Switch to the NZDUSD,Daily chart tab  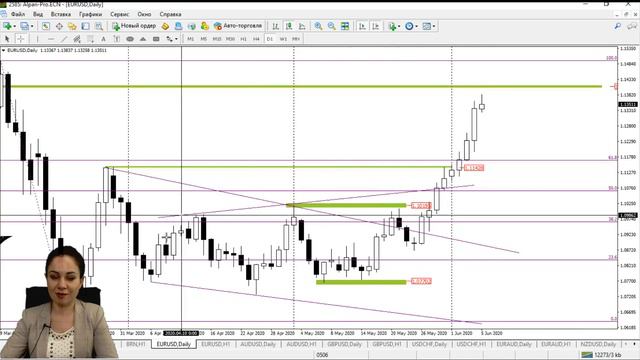598,344
